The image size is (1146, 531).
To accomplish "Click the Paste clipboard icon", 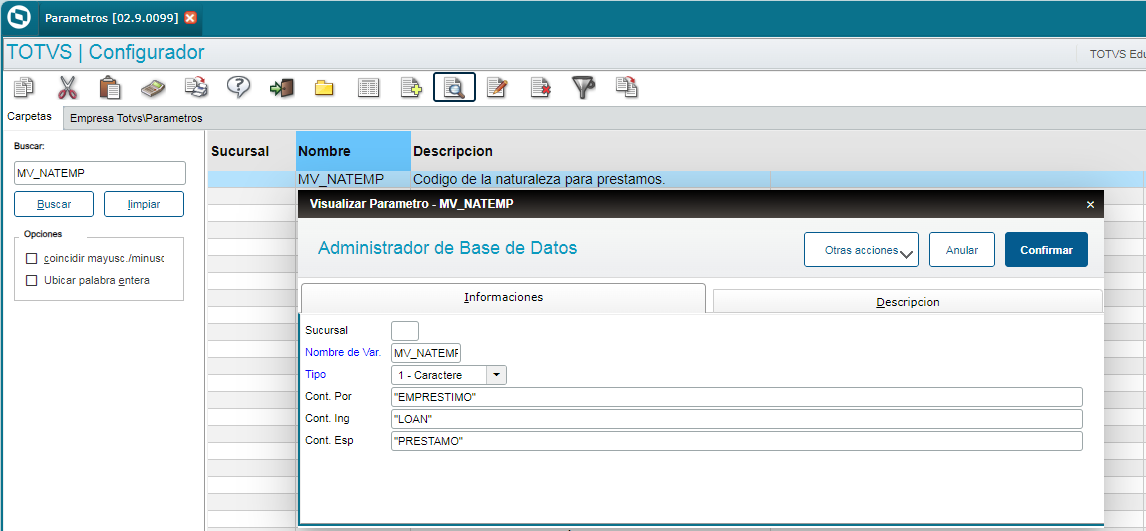I will [x=110, y=88].
